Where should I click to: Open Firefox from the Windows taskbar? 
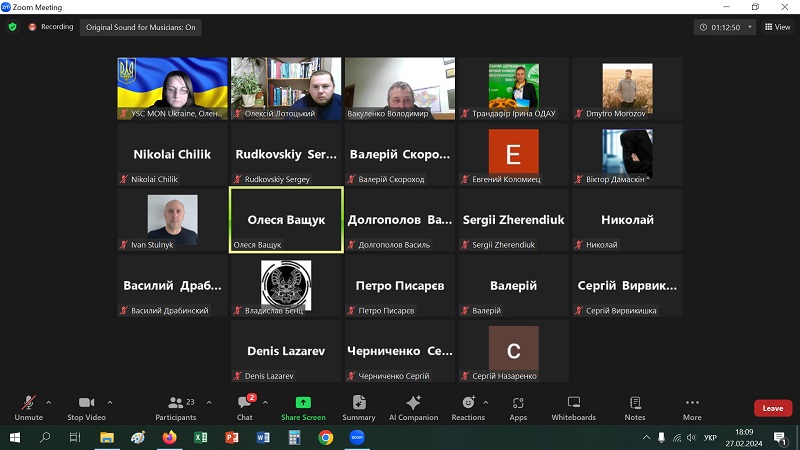[168, 438]
